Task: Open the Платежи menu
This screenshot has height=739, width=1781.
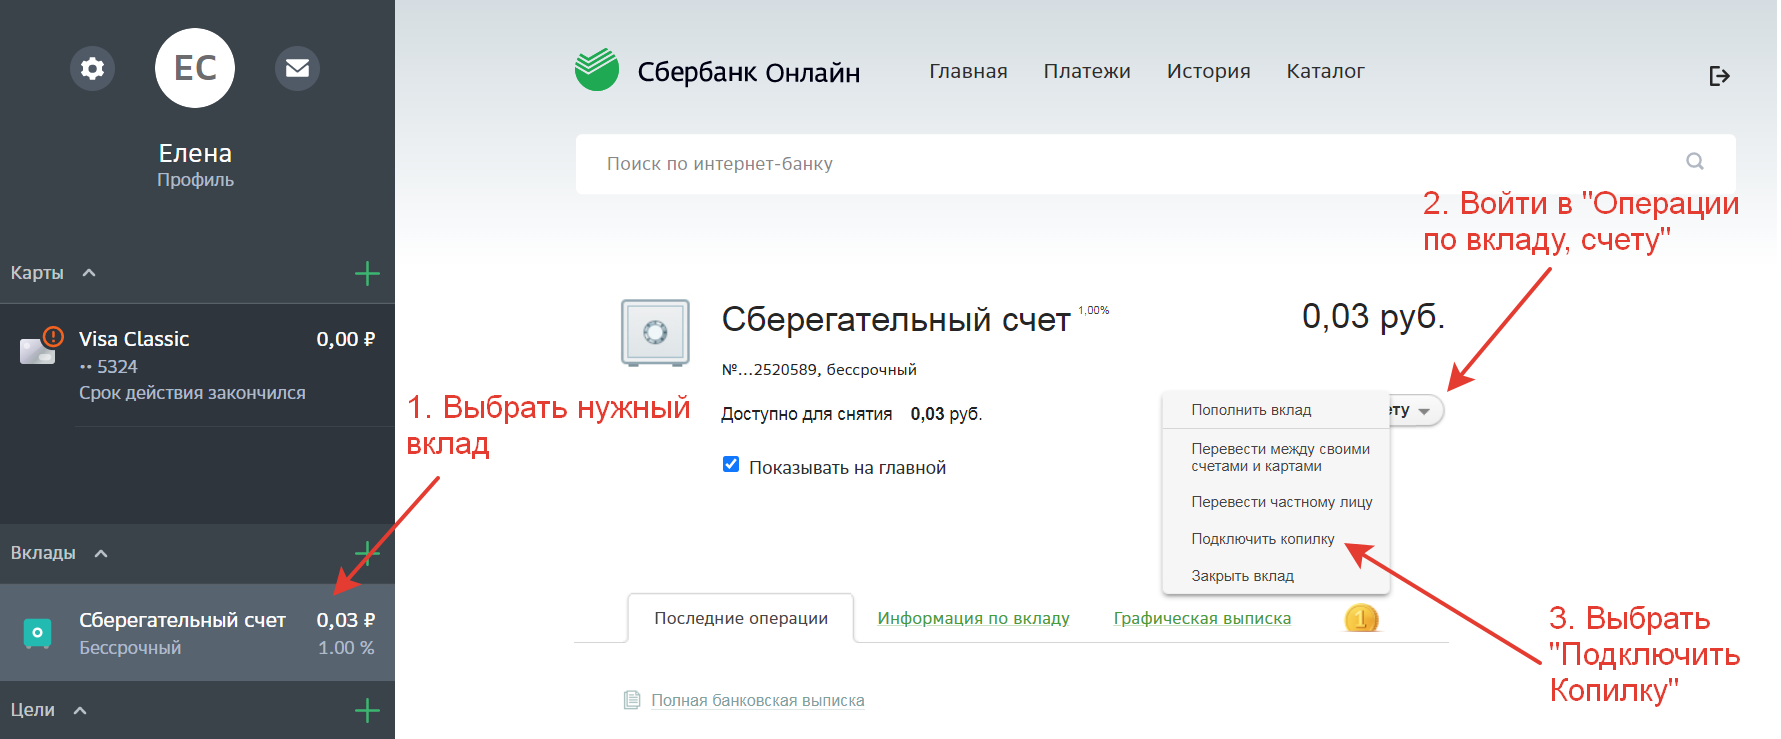Action: coord(1087,71)
